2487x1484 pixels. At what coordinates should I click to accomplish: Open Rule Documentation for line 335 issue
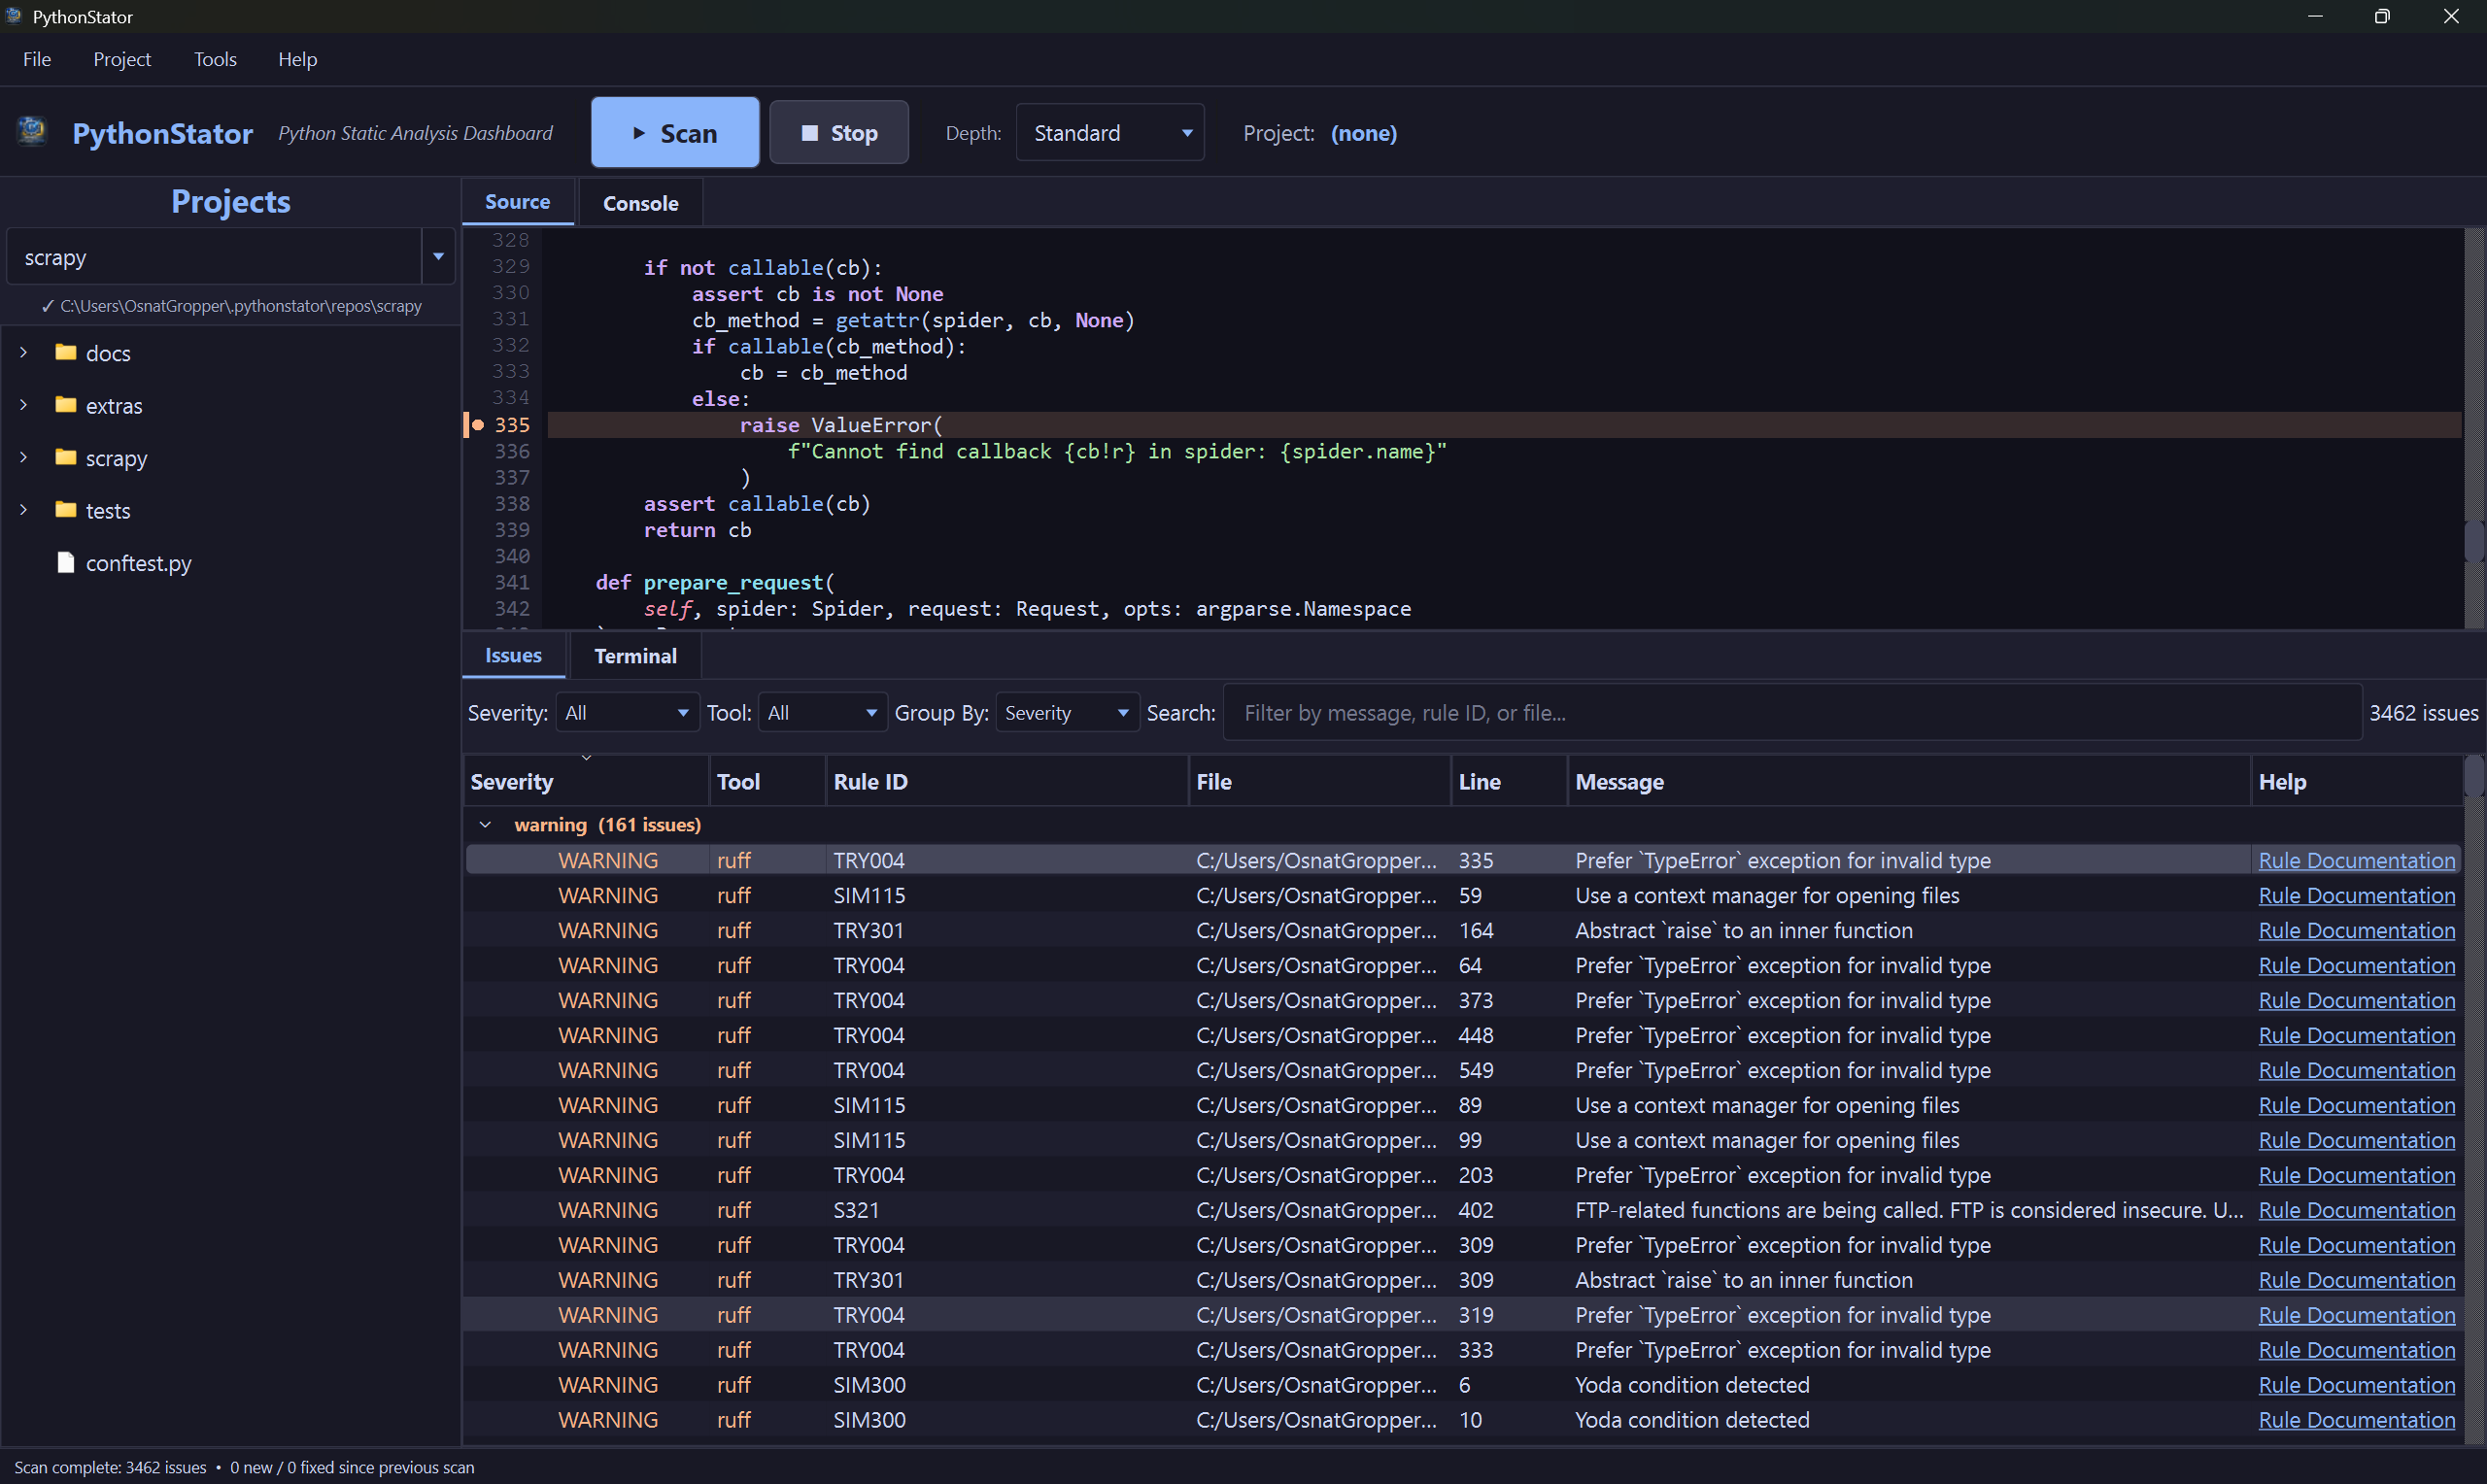pyautogui.click(x=2356, y=860)
